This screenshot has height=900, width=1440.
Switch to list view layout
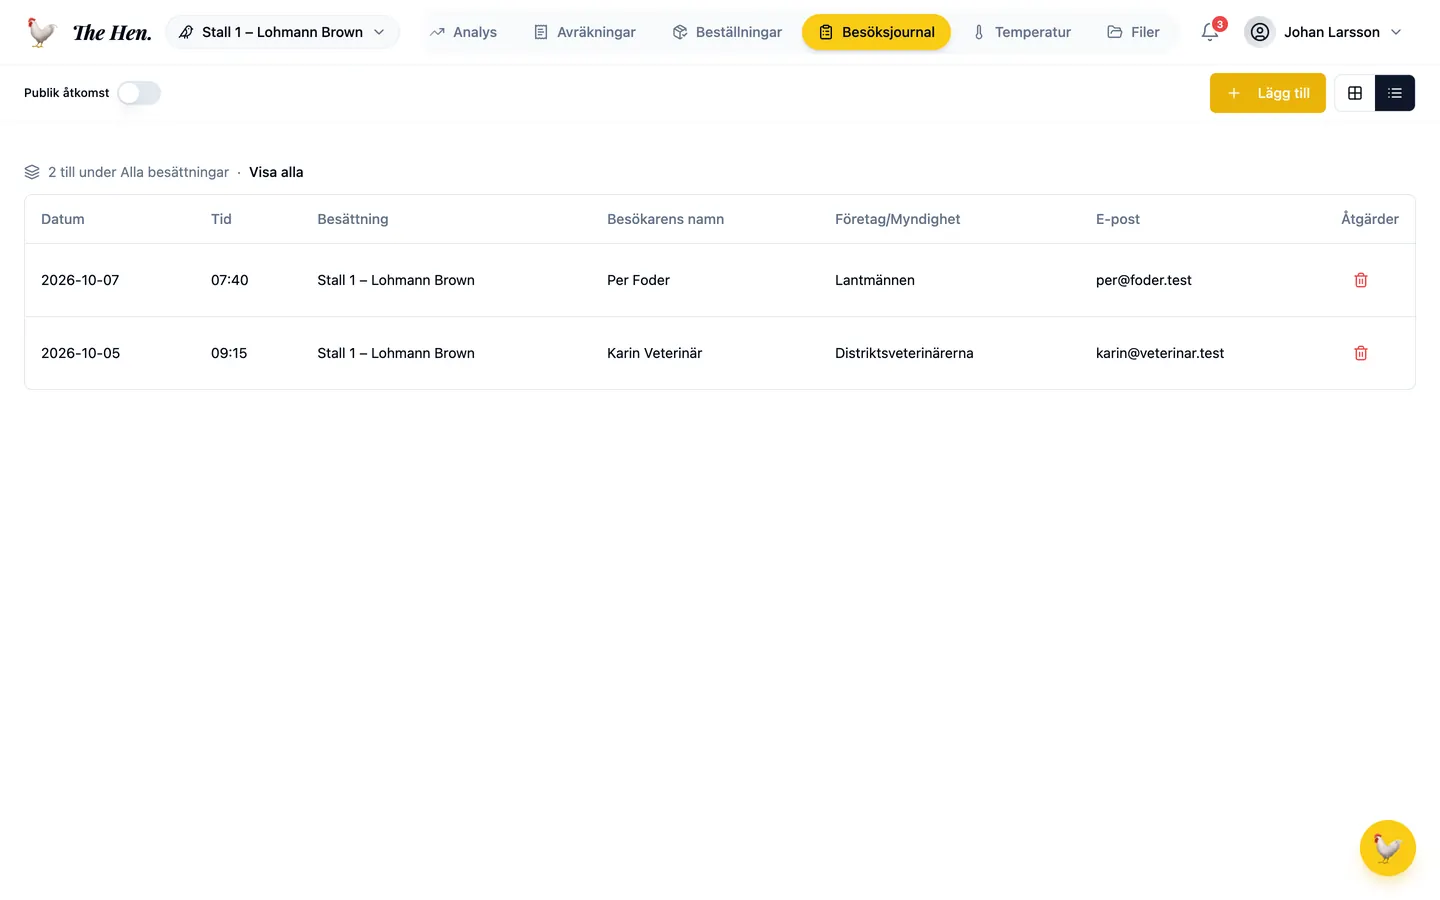[x=1395, y=93]
